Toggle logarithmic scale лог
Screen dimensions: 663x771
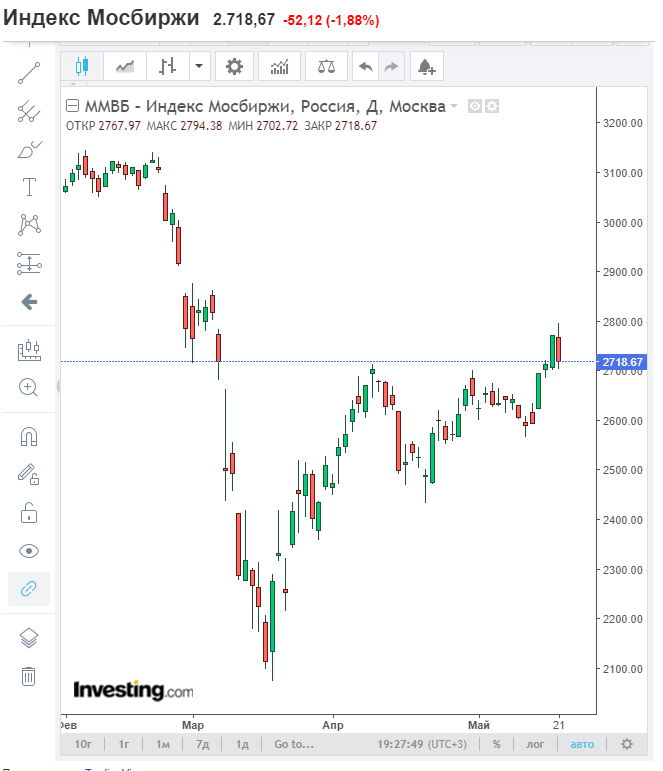click(535, 744)
